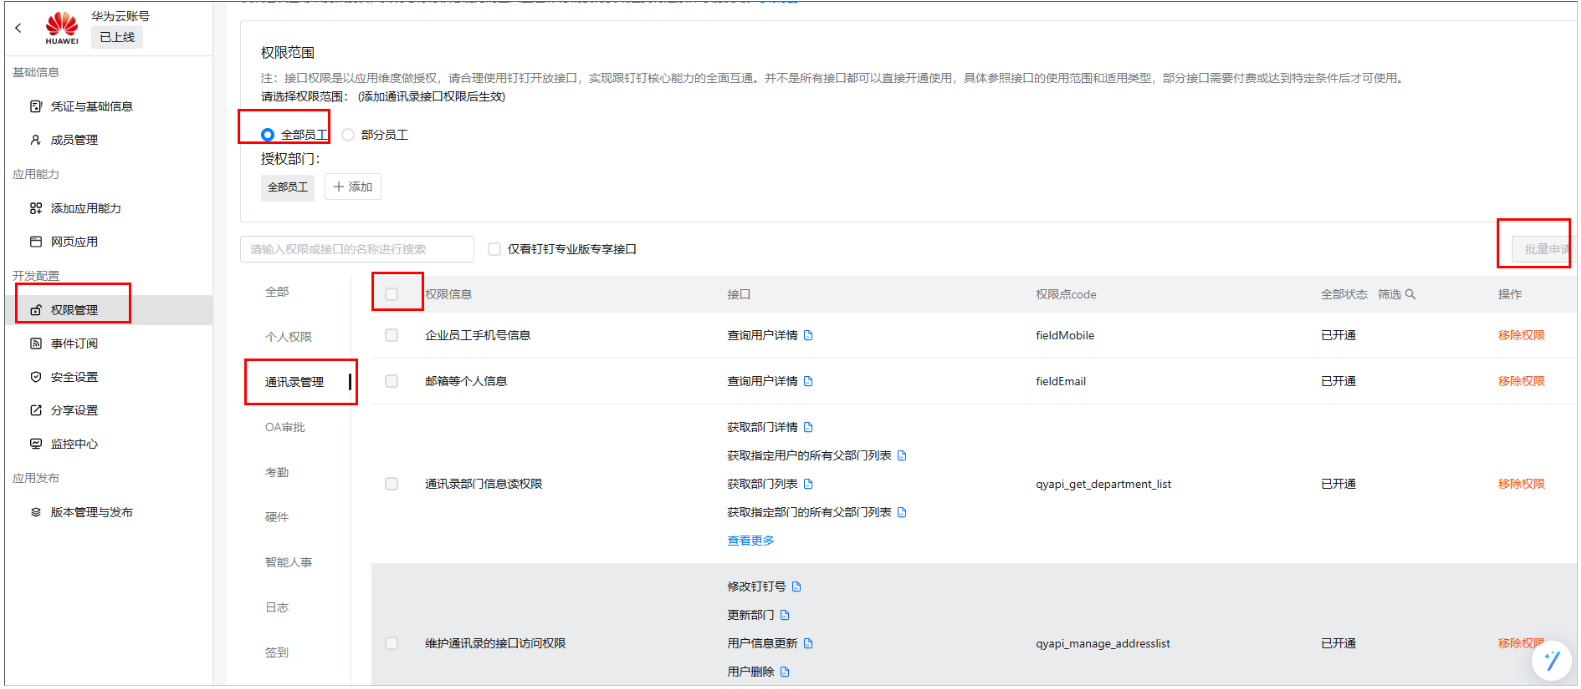The width and height of the screenshot is (1581, 689).
Task: Click the floating assistant icon at bottom right
Action: [1551, 660]
